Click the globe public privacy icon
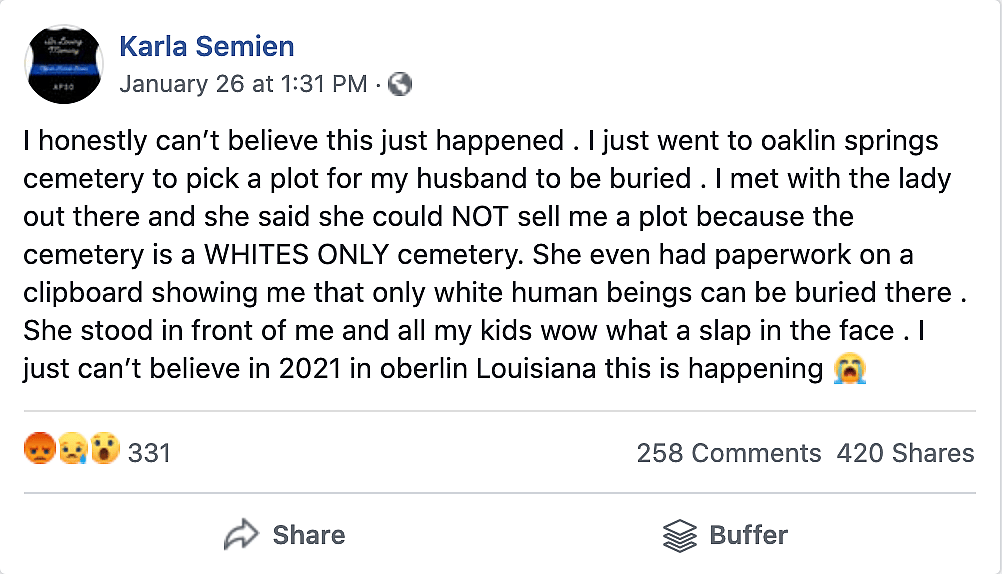 (399, 84)
